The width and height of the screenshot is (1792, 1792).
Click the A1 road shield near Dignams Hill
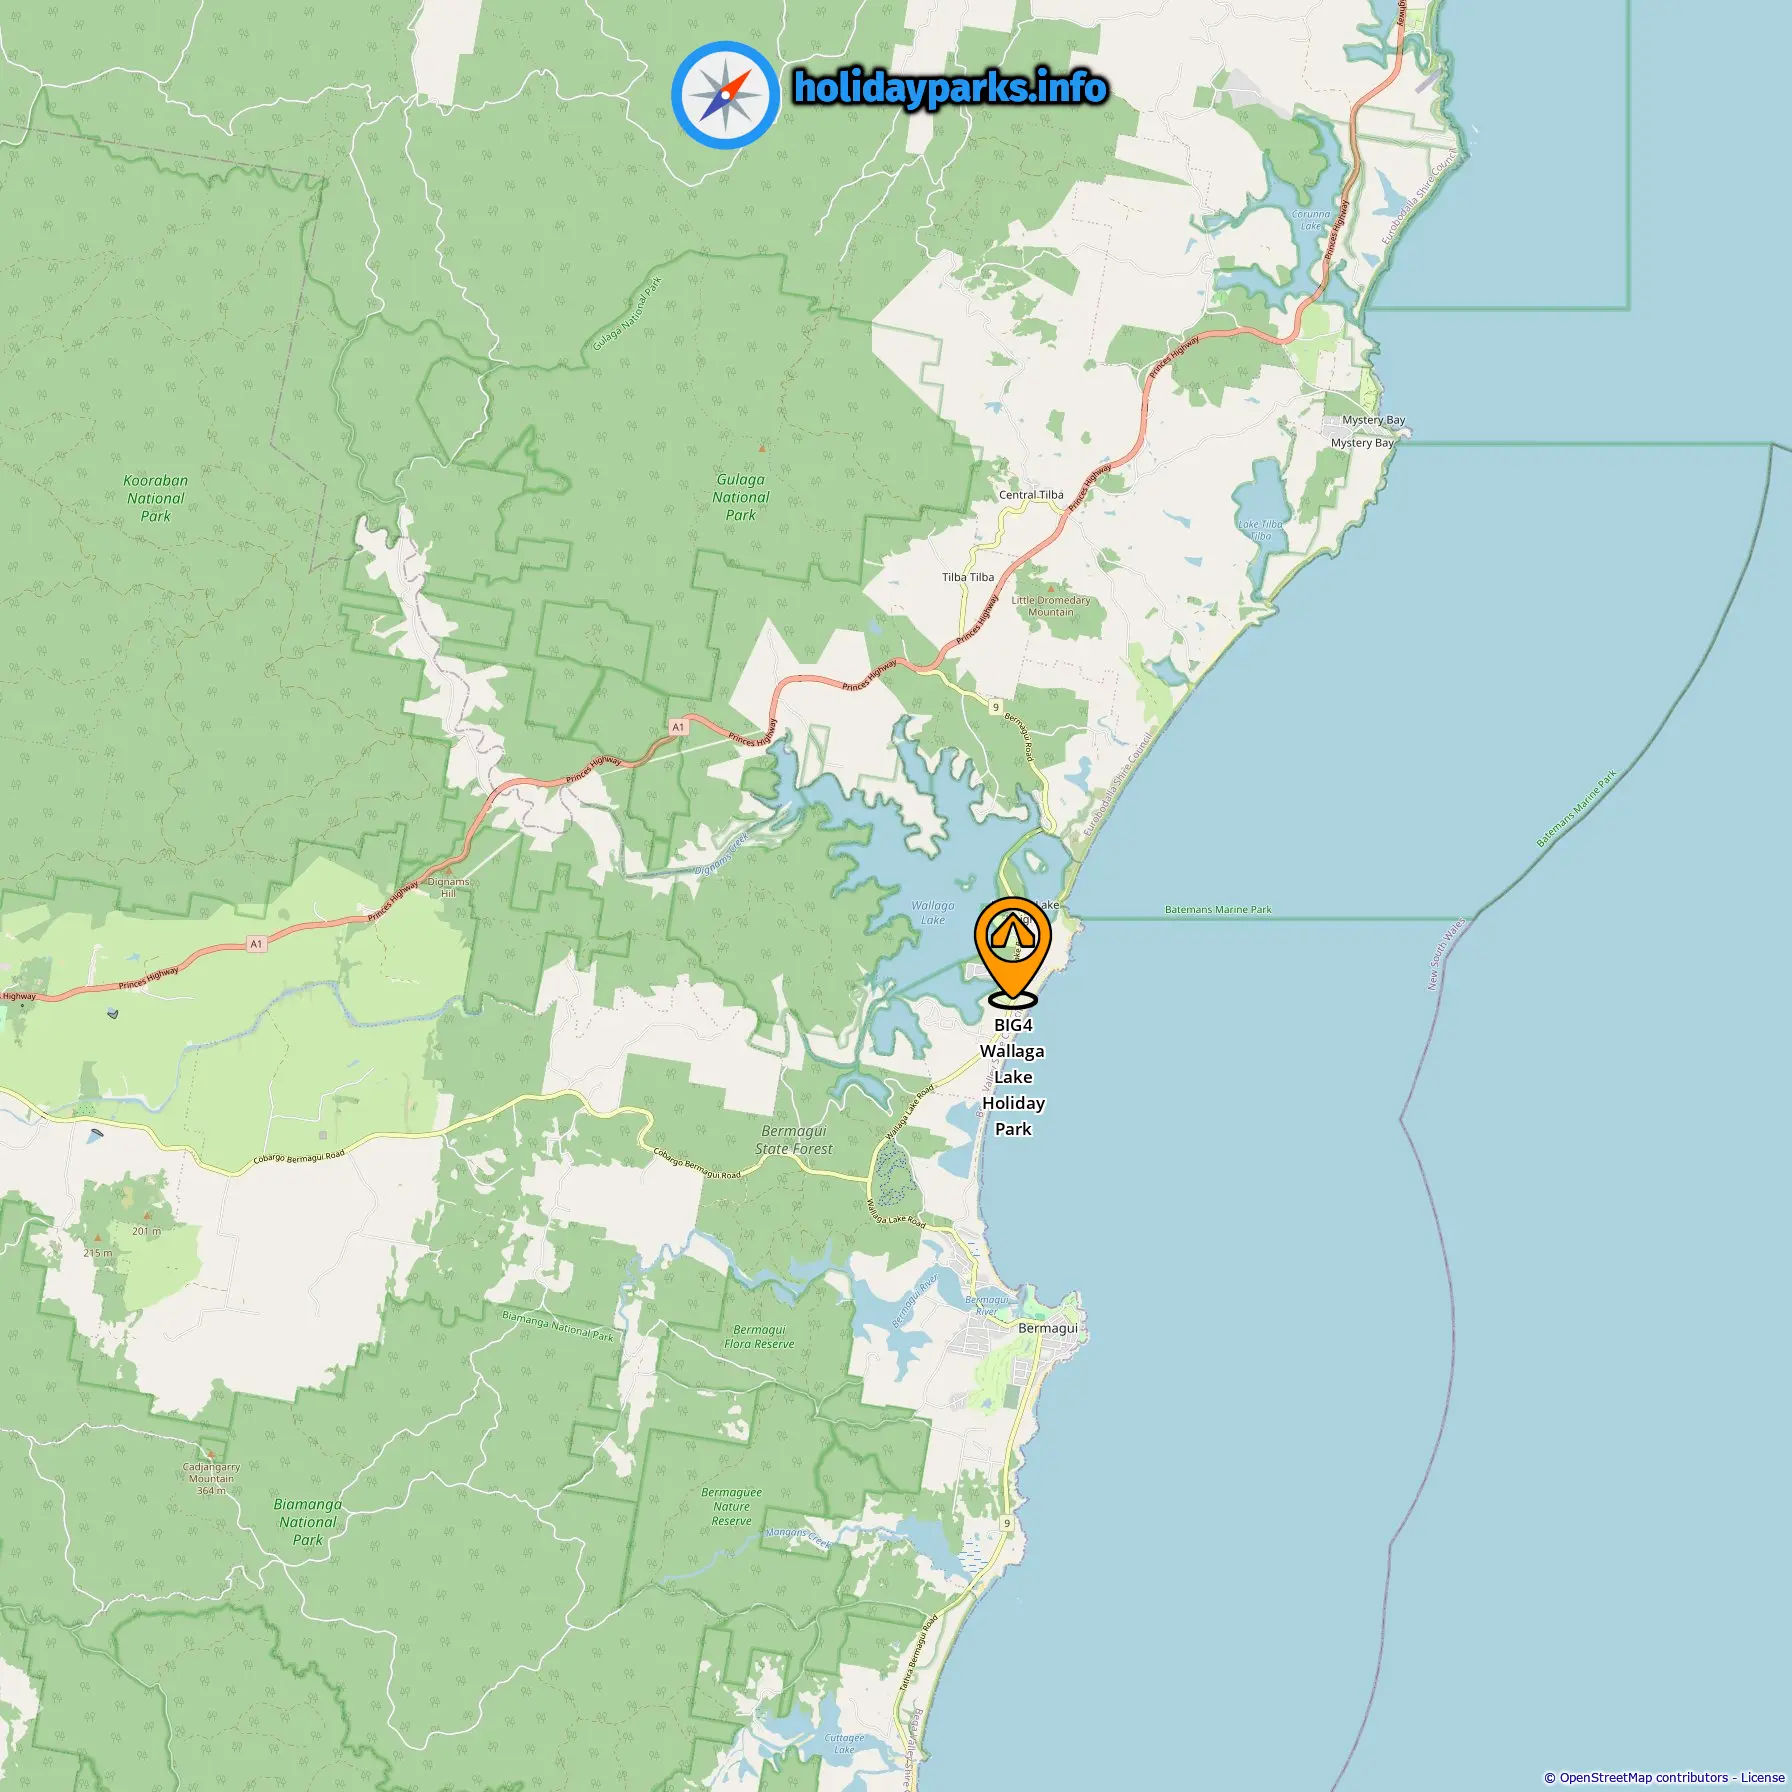[256, 943]
